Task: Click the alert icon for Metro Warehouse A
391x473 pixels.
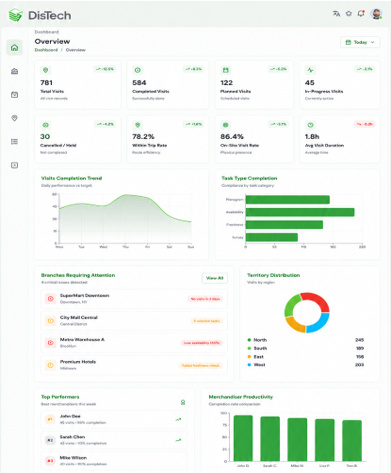Action: point(51,343)
